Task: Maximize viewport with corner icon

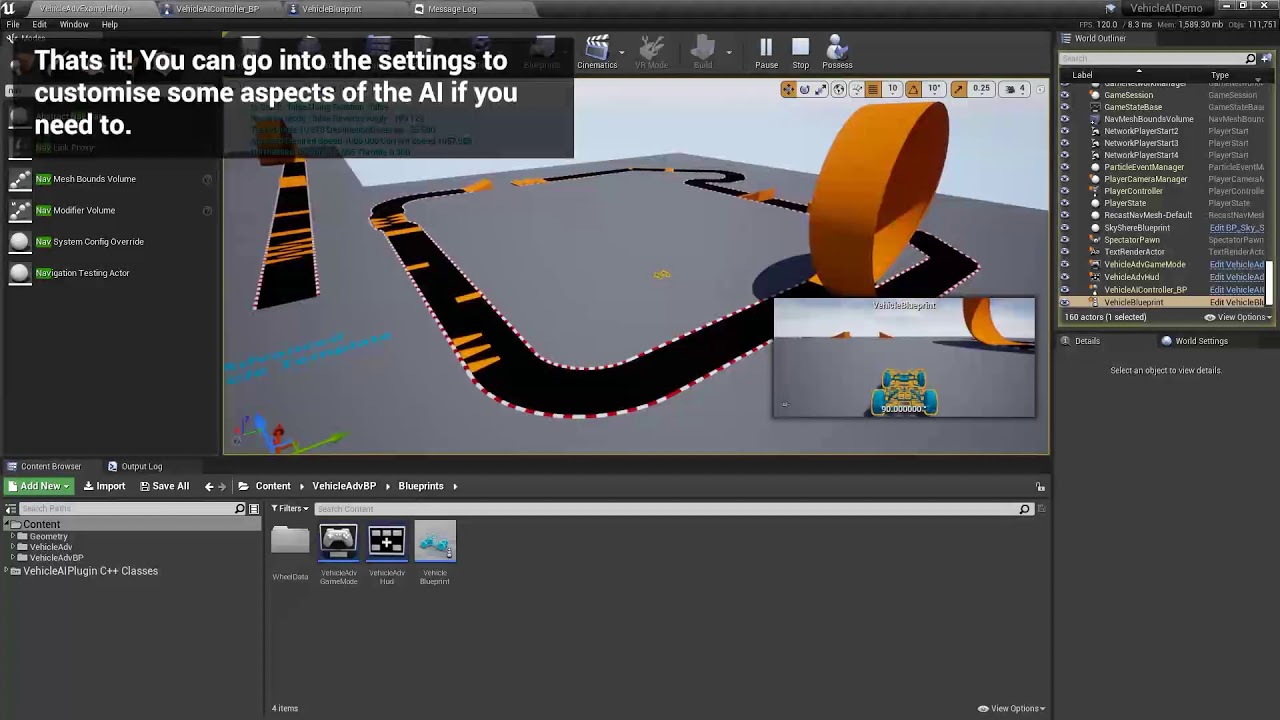Action: click(x=1040, y=89)
